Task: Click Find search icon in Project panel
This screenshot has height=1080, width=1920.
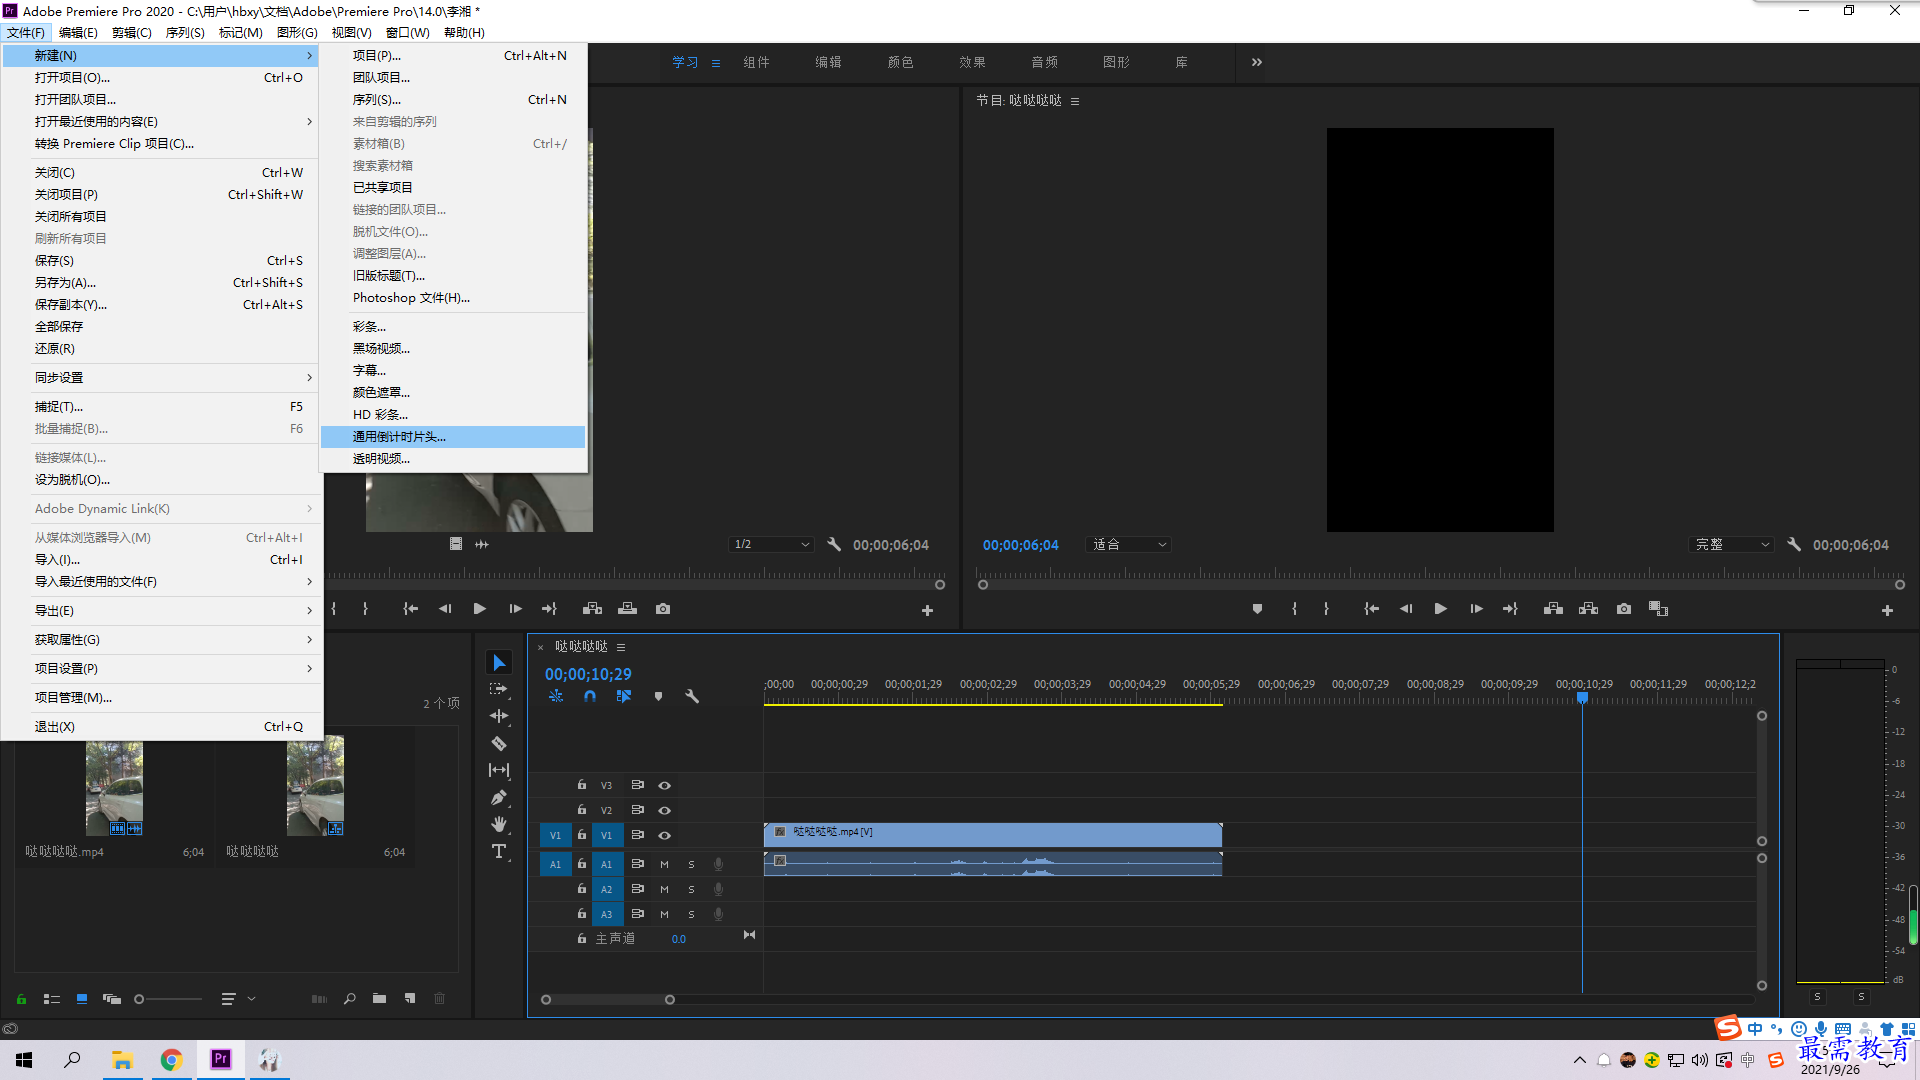Action: tap(349, 998)
